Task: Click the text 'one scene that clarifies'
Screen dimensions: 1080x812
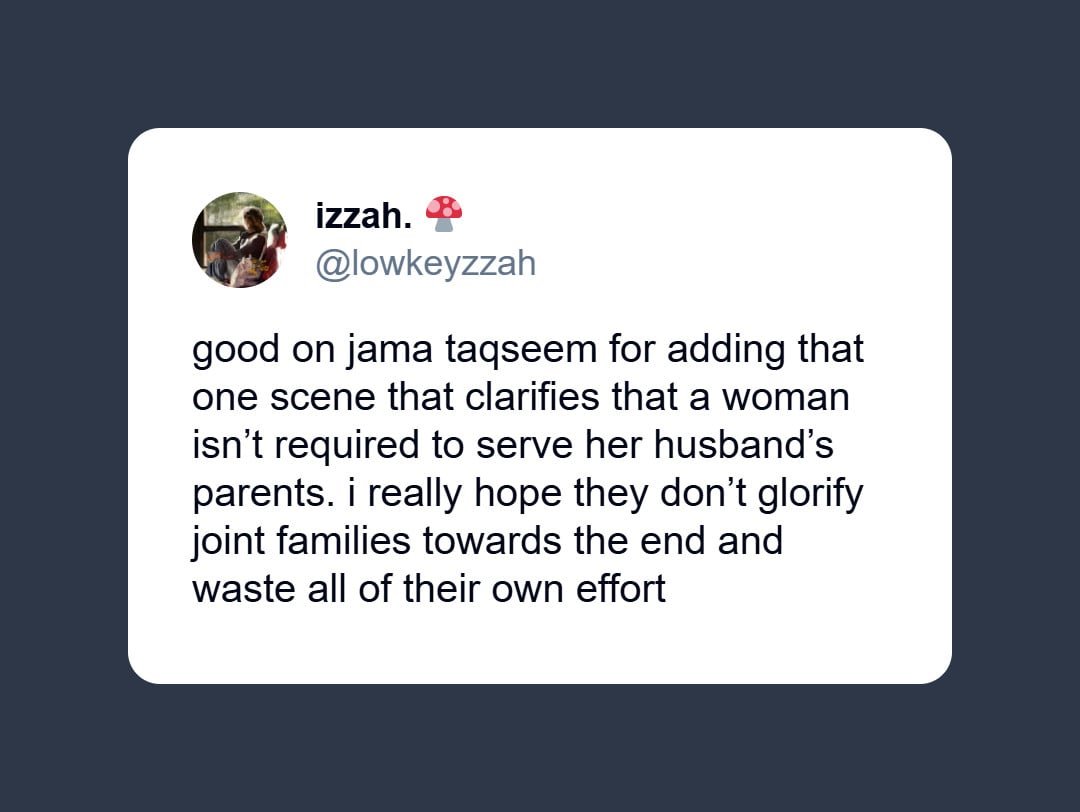Action: 372,398
